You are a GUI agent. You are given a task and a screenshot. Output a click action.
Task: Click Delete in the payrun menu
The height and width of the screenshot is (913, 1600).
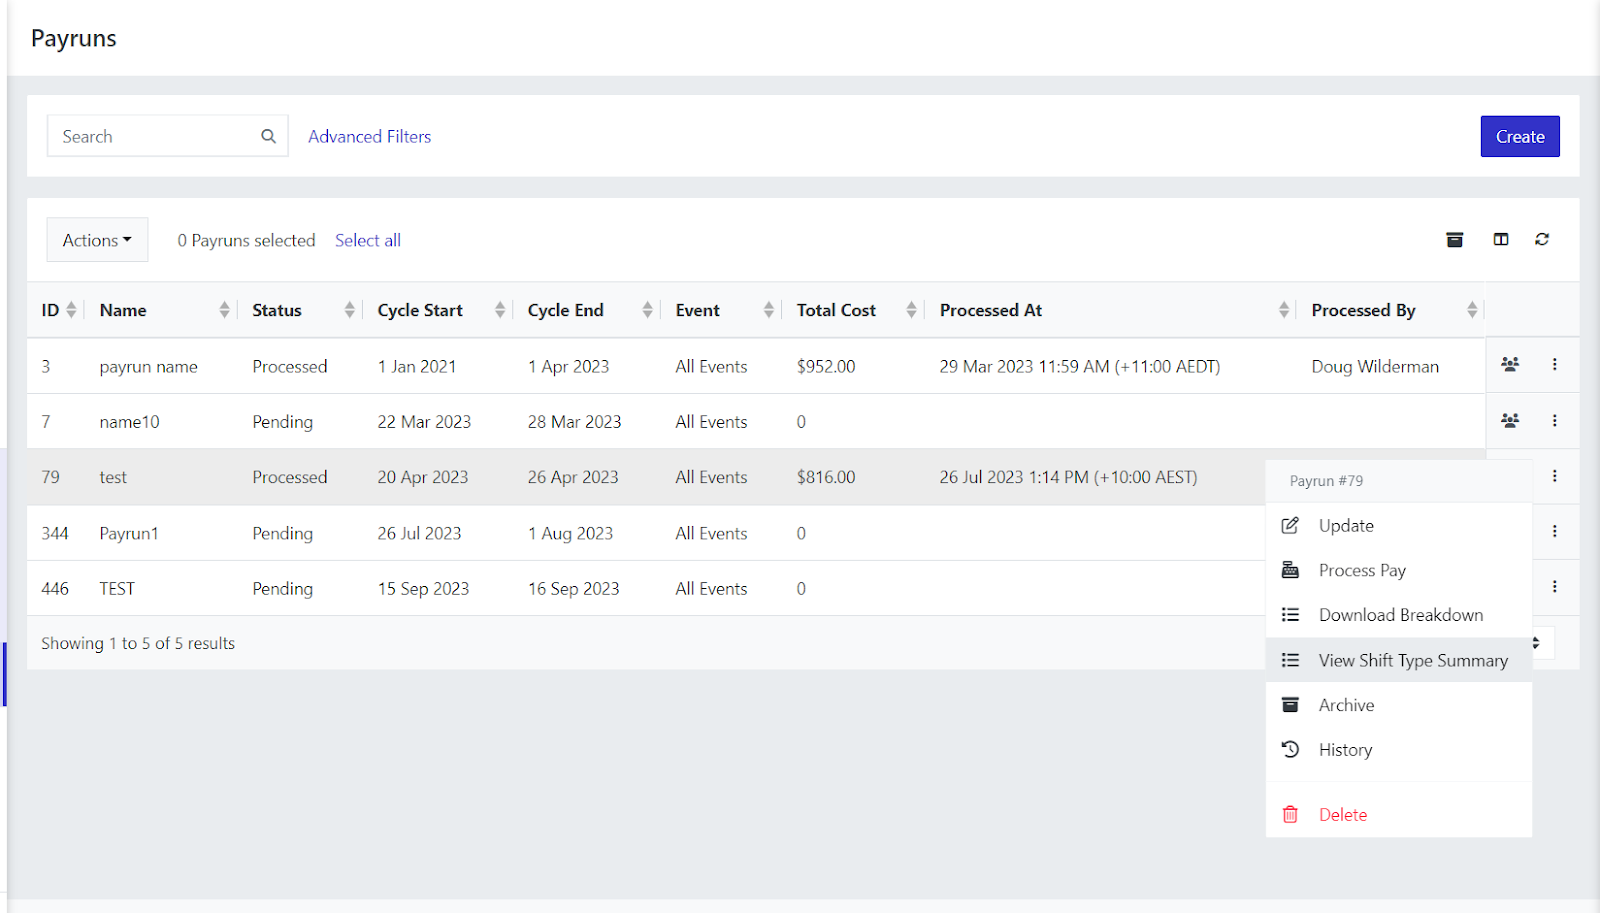1342,815
